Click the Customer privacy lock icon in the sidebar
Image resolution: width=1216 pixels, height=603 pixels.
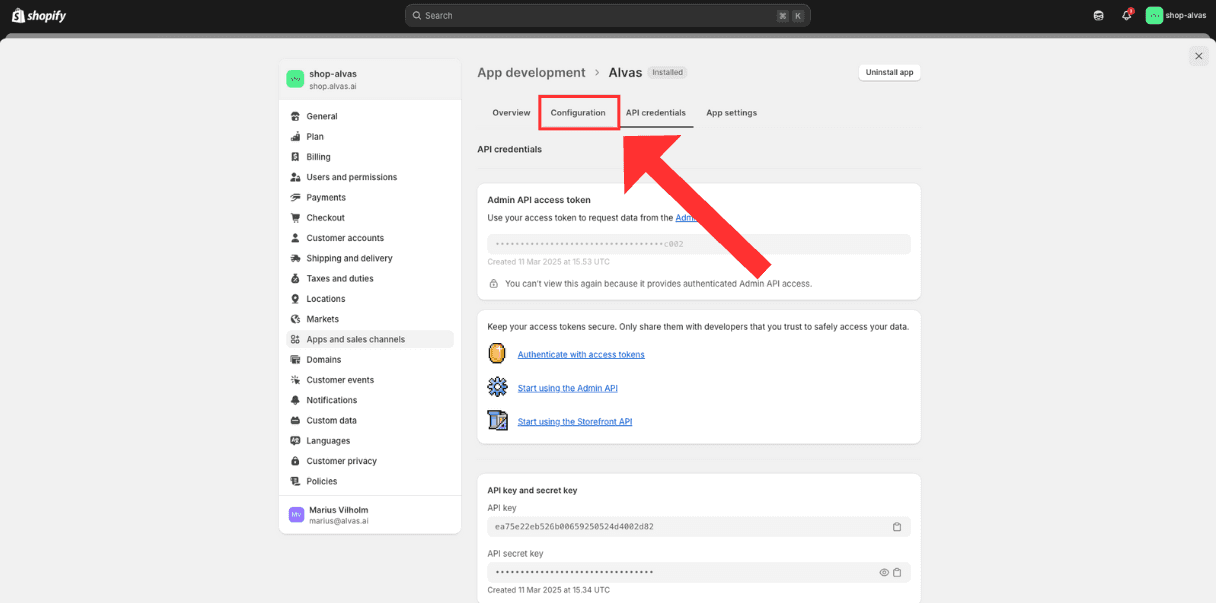[x=296, y=461]
